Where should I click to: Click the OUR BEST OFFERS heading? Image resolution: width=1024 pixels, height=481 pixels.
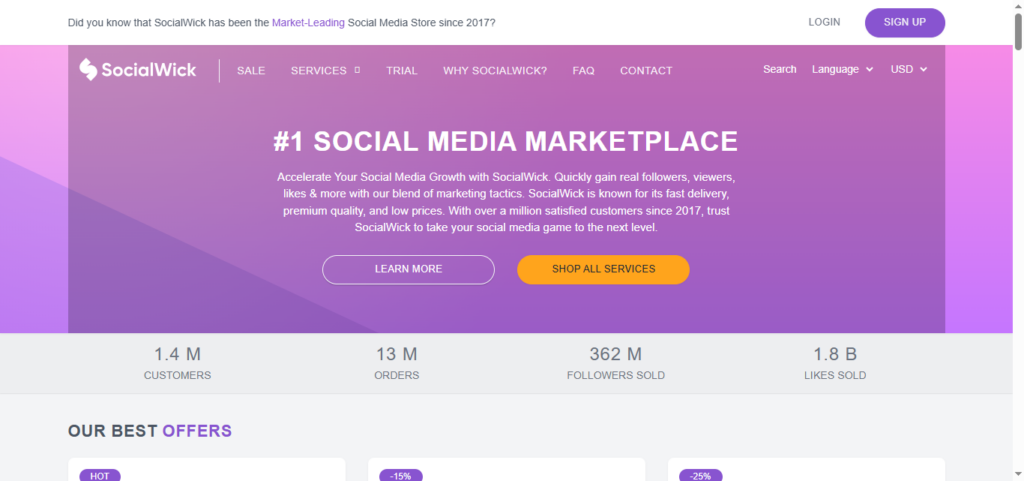click(150, 431)
